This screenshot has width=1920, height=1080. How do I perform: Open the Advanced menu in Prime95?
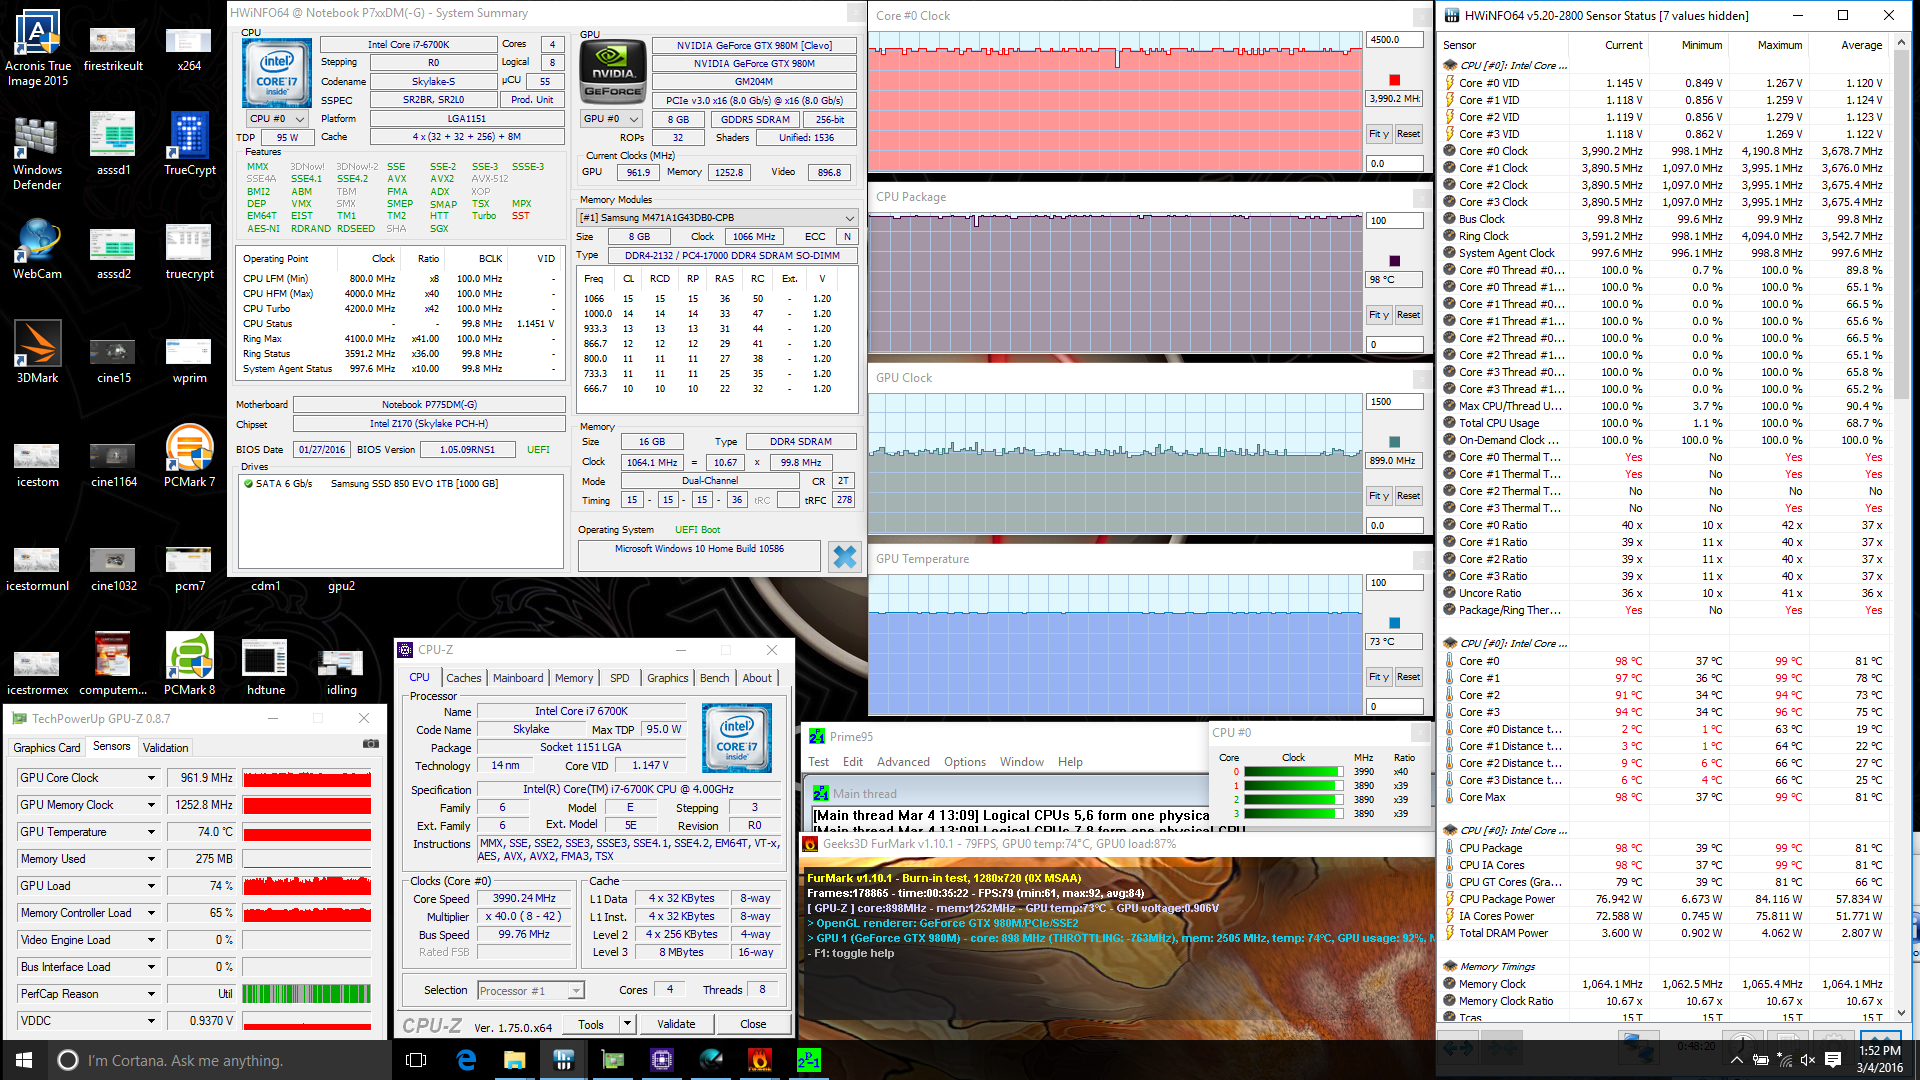click(x=903, y=762)
